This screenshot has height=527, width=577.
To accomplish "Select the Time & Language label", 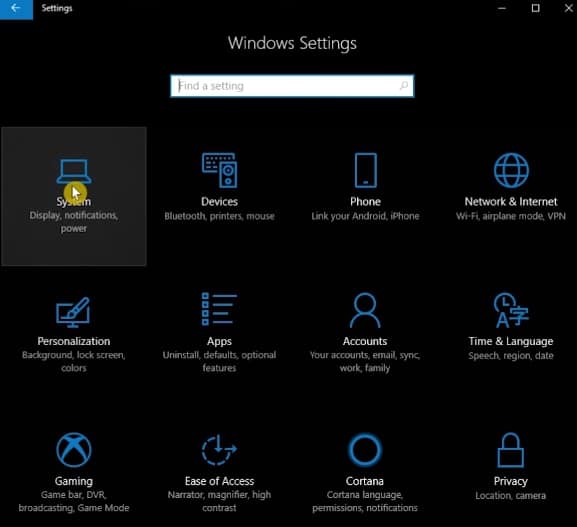I will pos(511,341).
